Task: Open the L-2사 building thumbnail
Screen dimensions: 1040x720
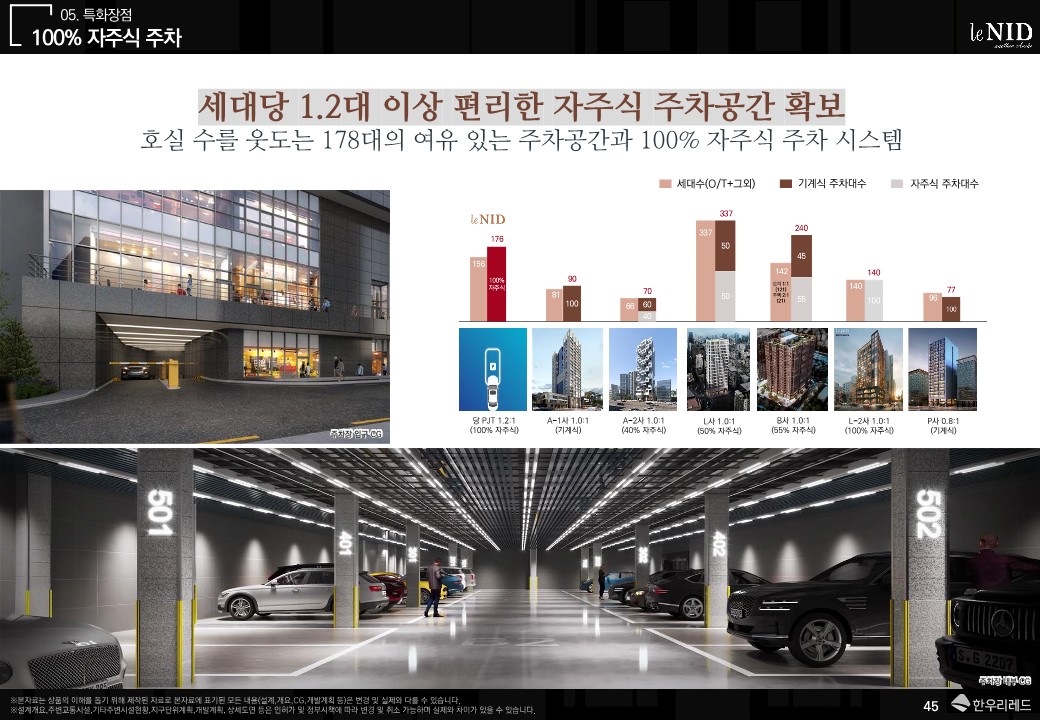Action: click(867, 369)
